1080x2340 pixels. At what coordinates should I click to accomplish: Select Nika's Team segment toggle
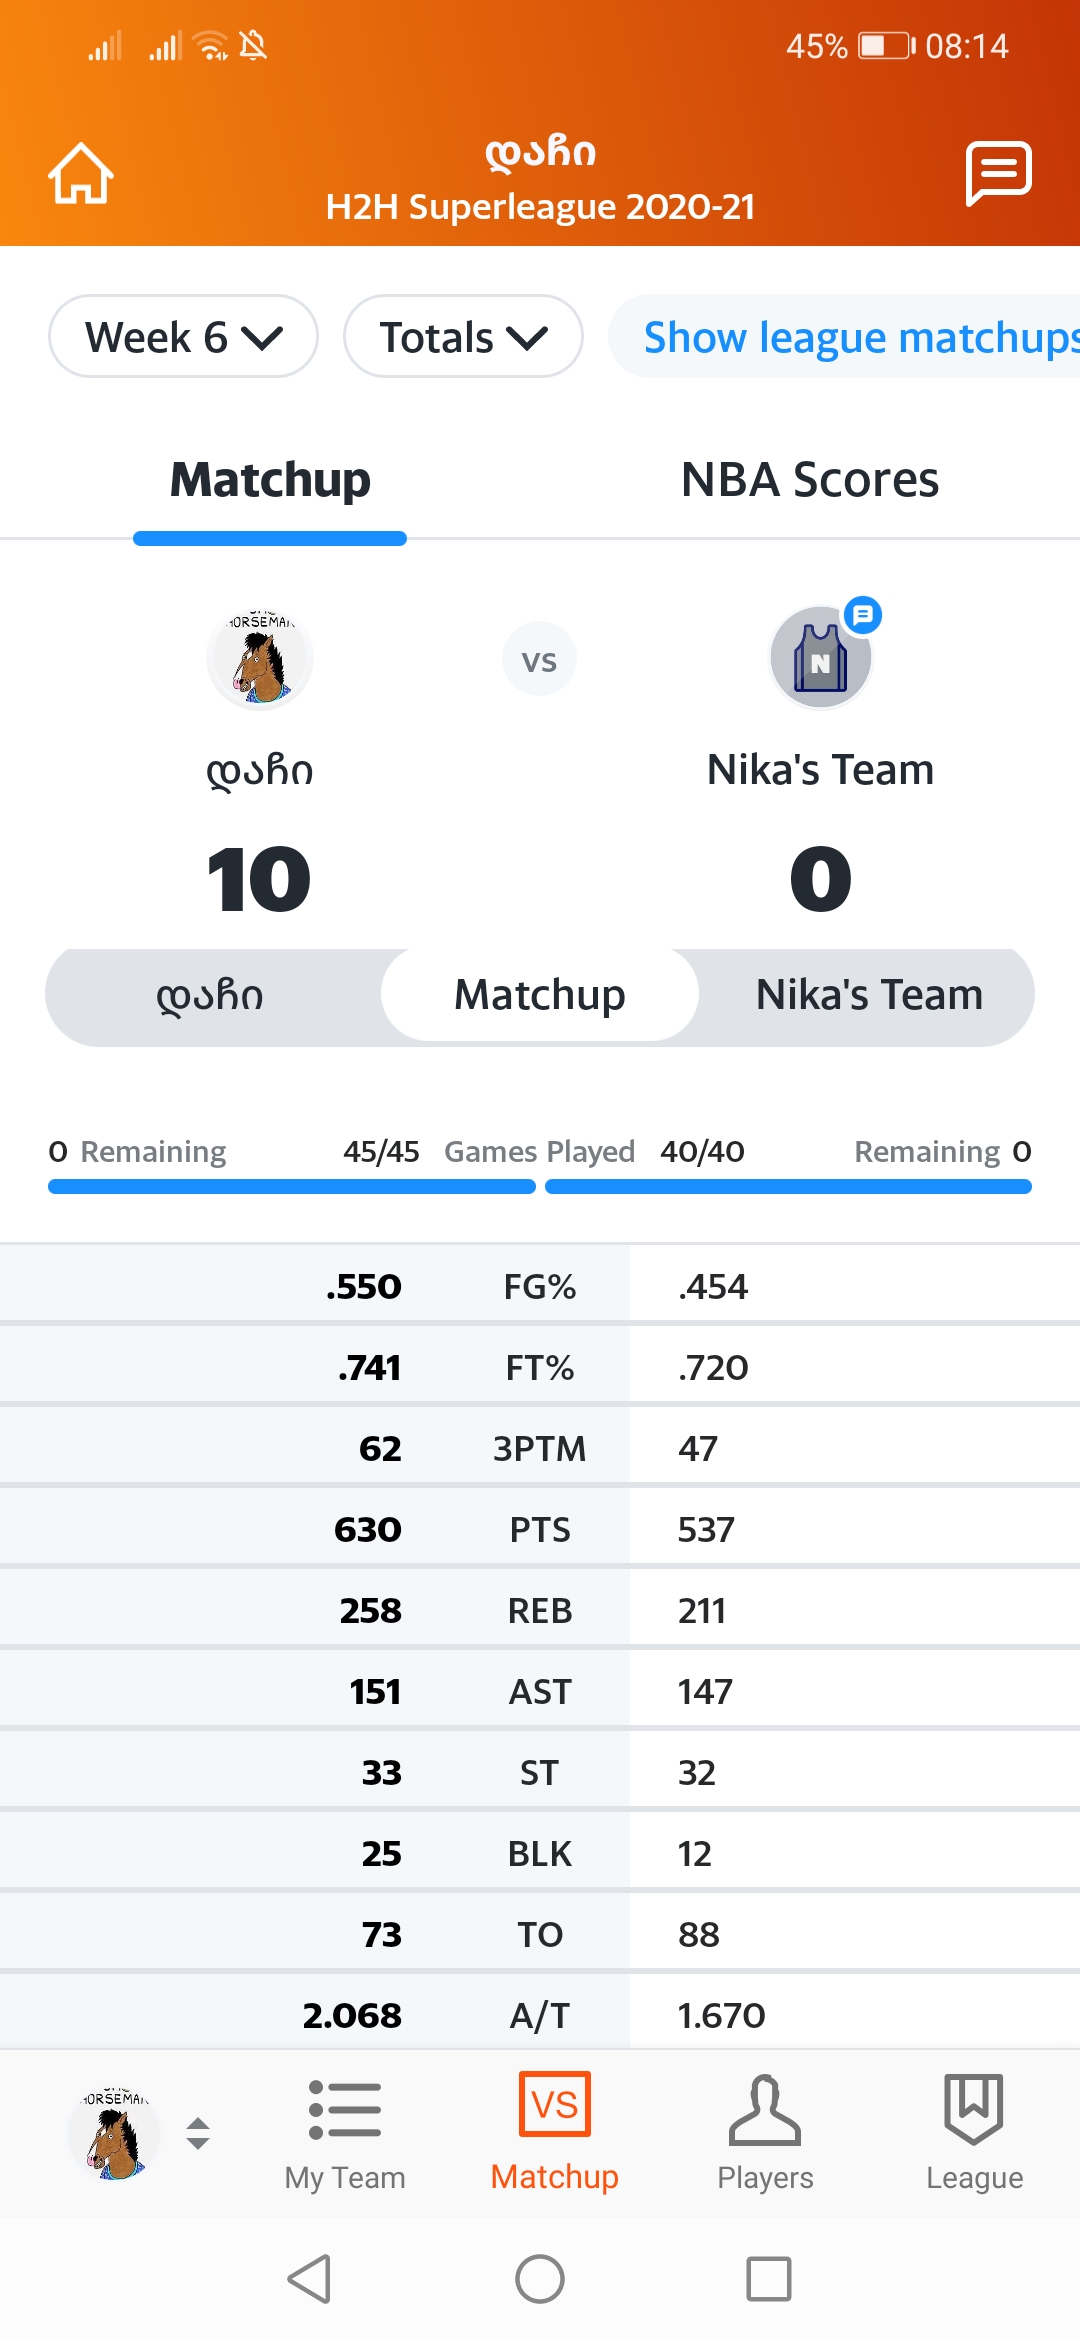coord(869,996)
